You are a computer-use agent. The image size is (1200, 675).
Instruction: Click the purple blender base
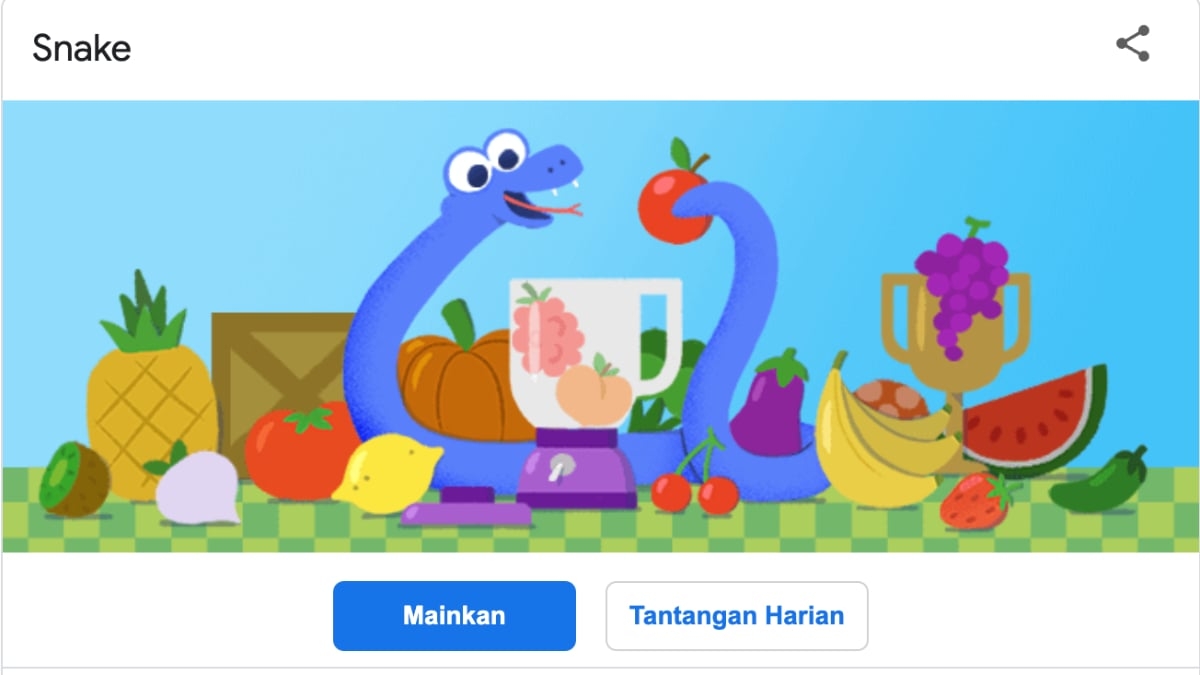click(x=576, y=468)
